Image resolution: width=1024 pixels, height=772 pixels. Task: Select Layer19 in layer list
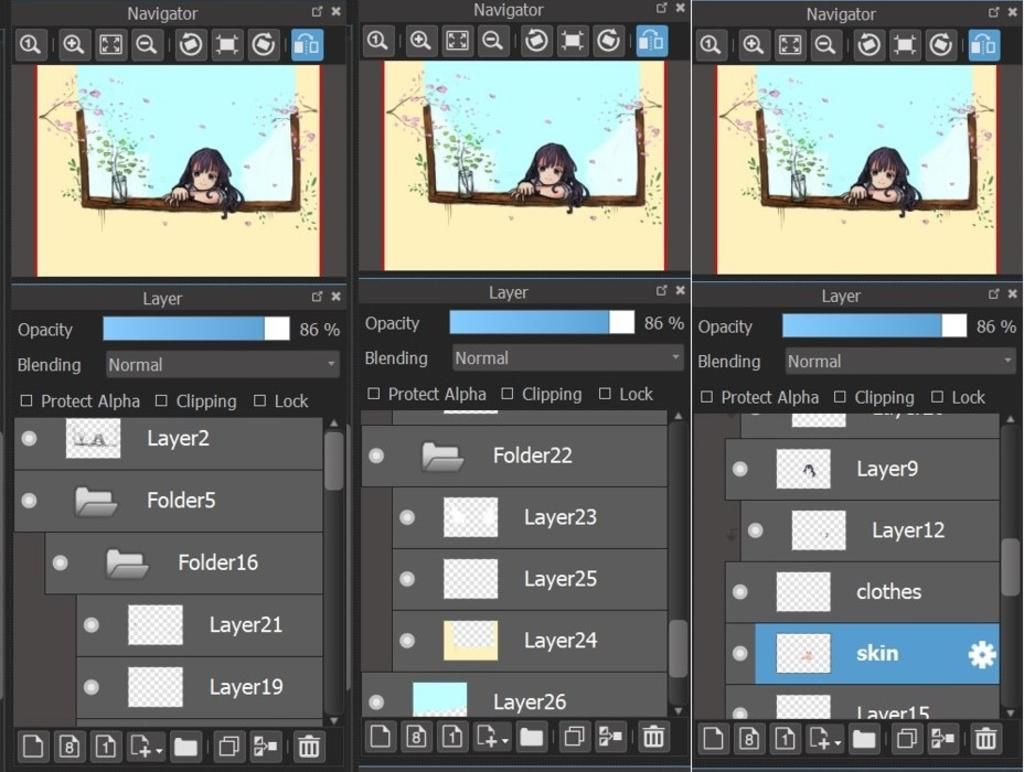tap(200, 687)
